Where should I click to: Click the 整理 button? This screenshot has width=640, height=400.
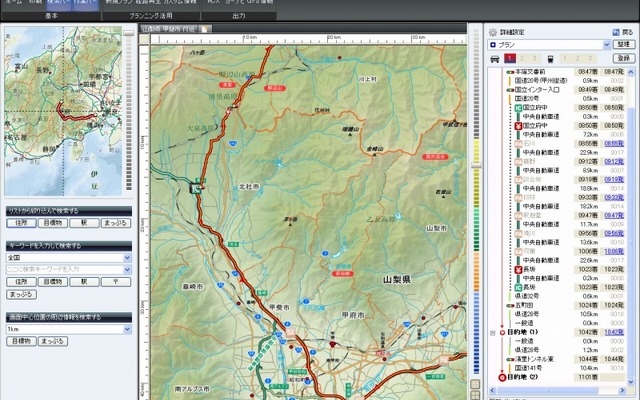(624, 44)
